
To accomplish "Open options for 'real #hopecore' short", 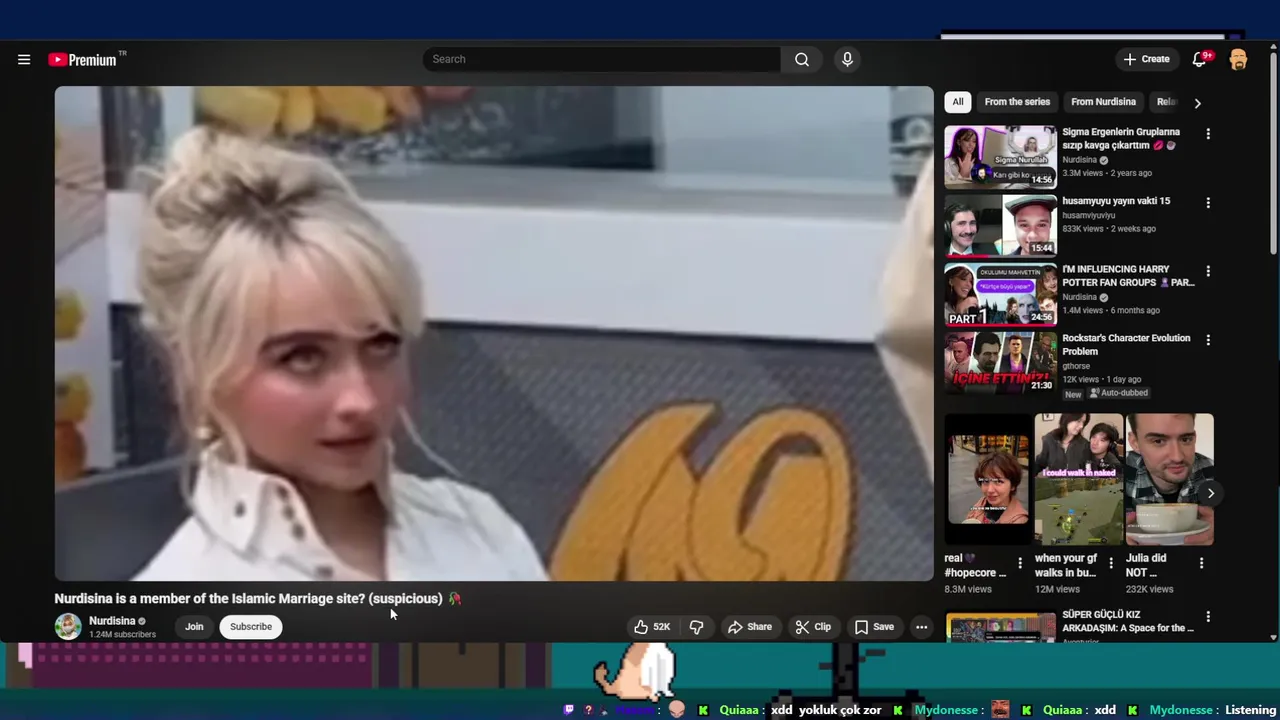I will tap(1020, 563).
